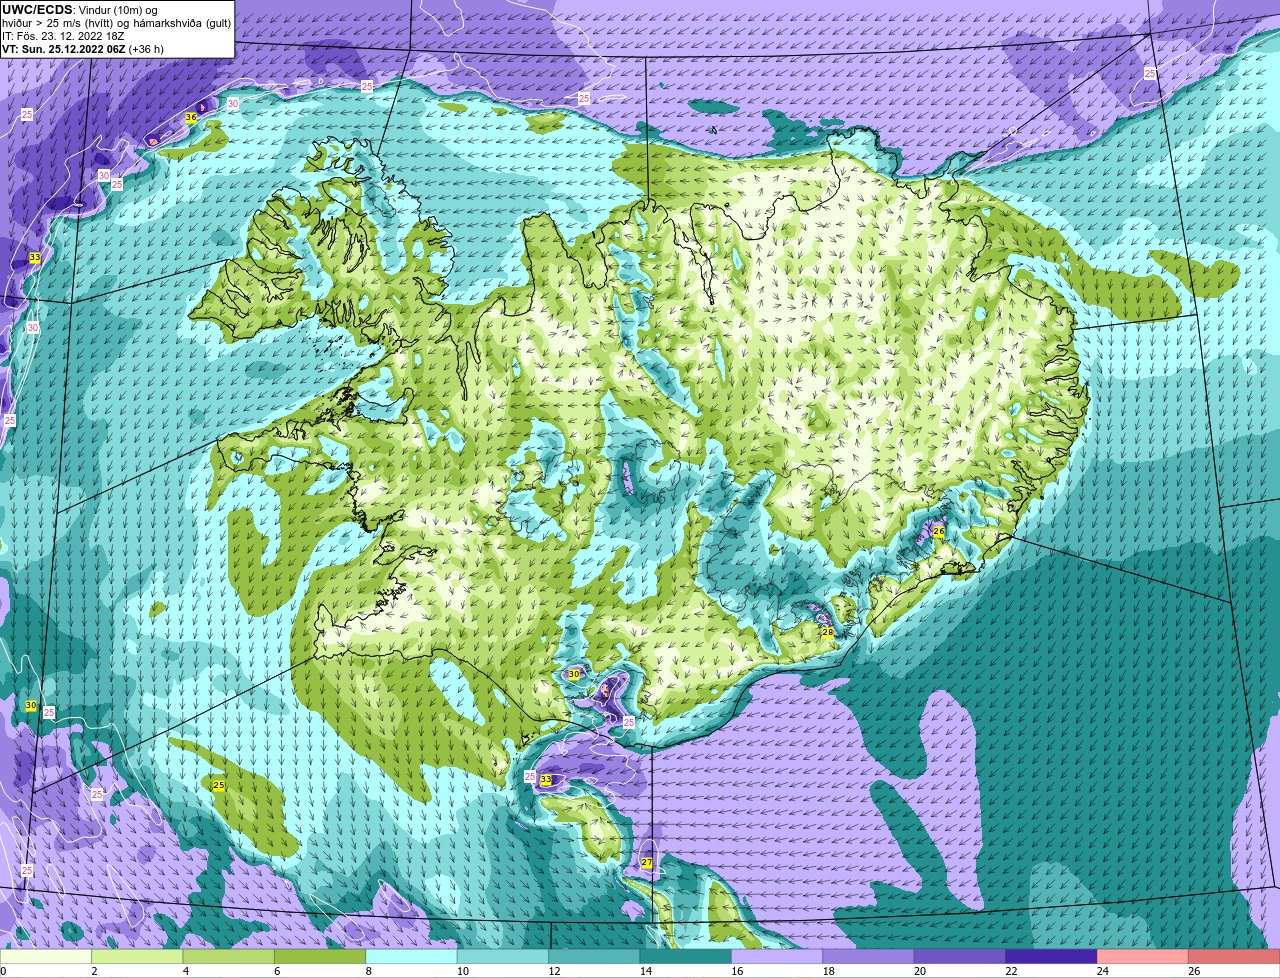Click the yellow 30 label near the south-coast glacier
Image resolution: width=1280 pixels, height=978 pixels.
tap(573, 675)
